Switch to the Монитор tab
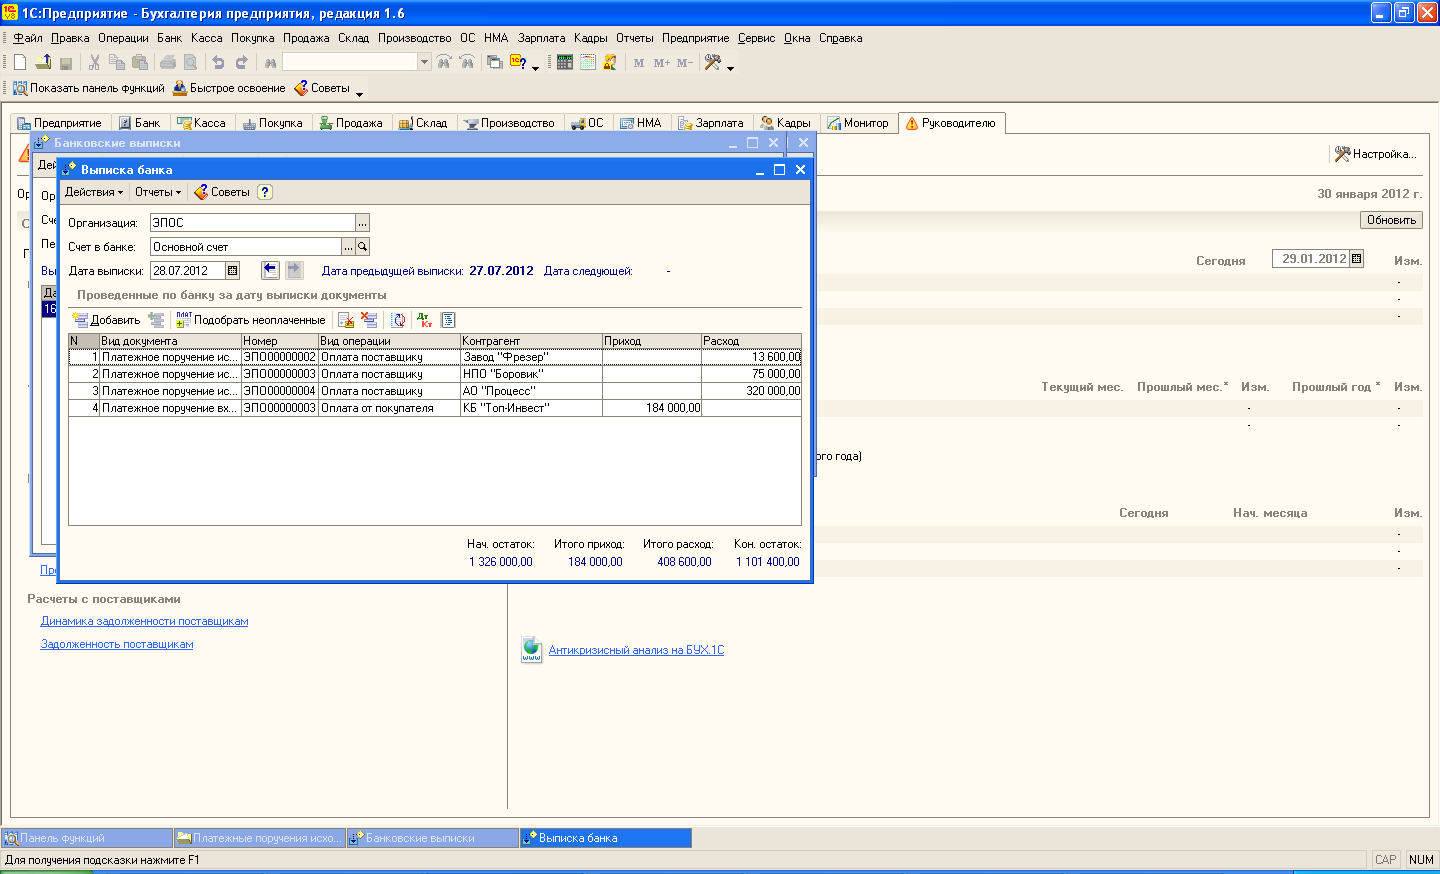The height and width of the screenshot is (874, 1440). tap(858, 123)
